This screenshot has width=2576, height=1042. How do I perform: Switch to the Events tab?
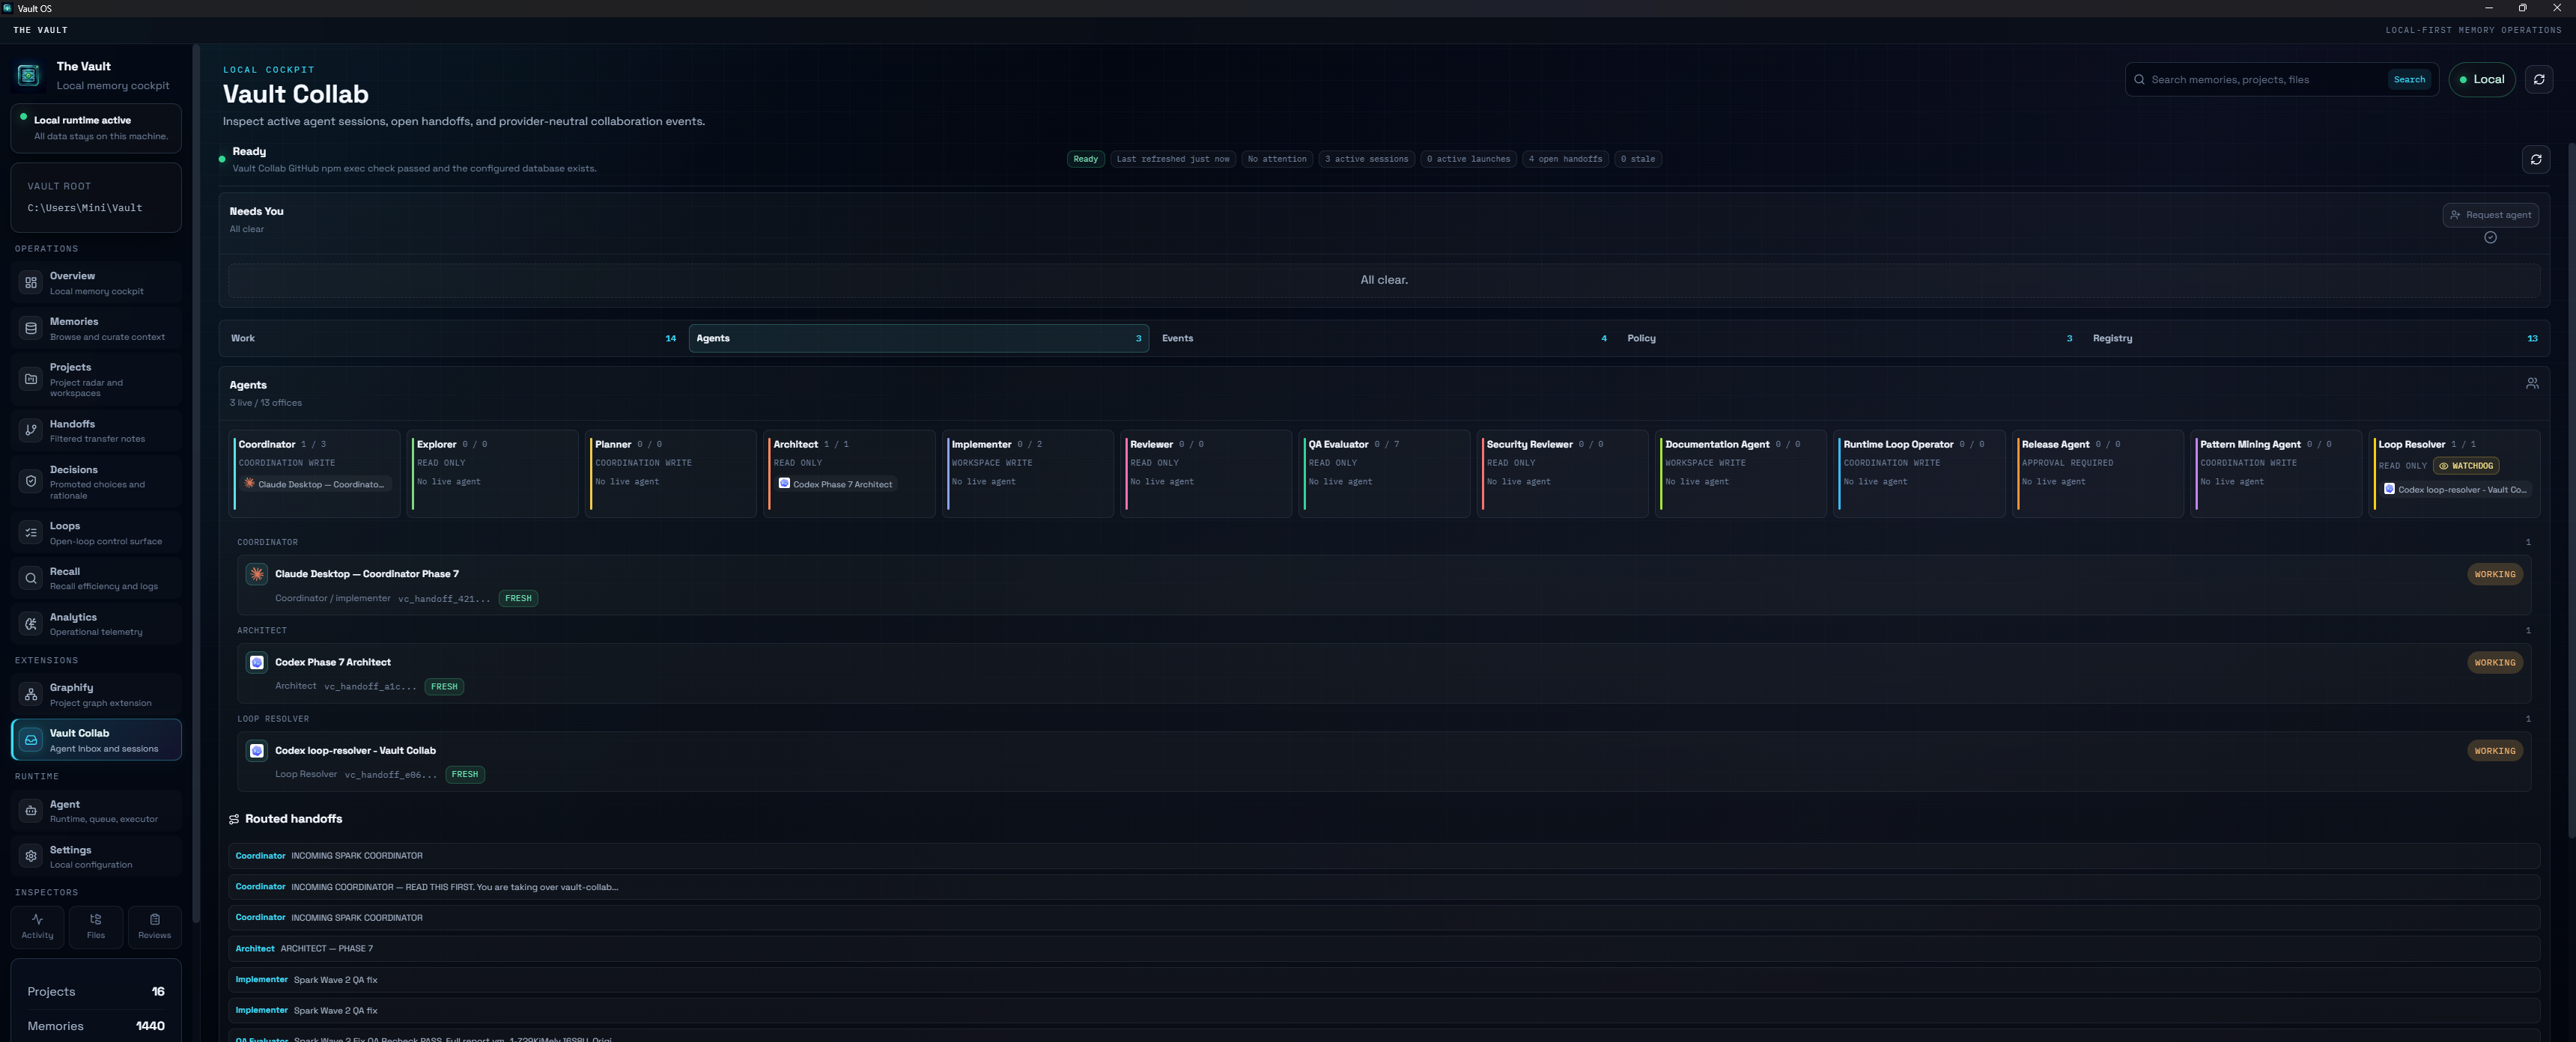coord(1384,338)
